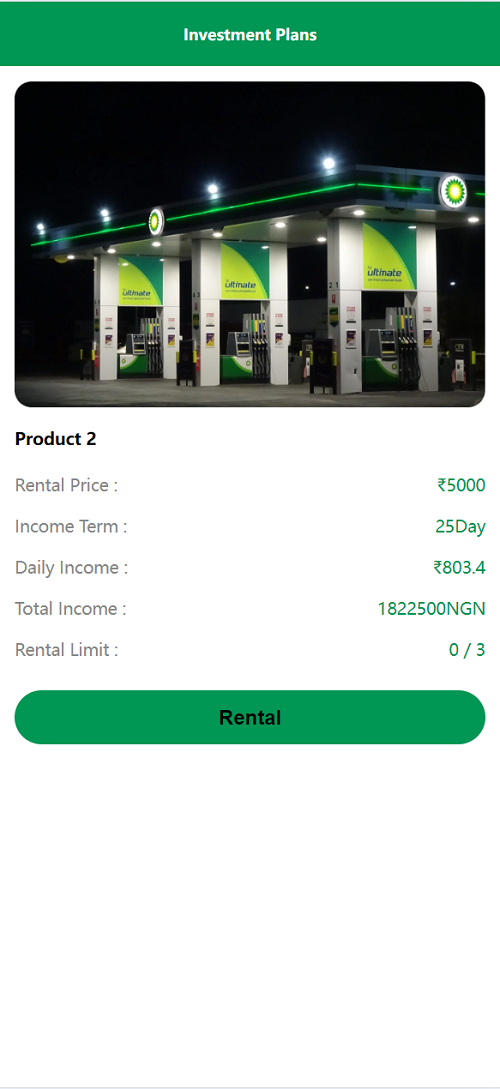
Task: Open the gas station product image
Action: pos(250,244)
